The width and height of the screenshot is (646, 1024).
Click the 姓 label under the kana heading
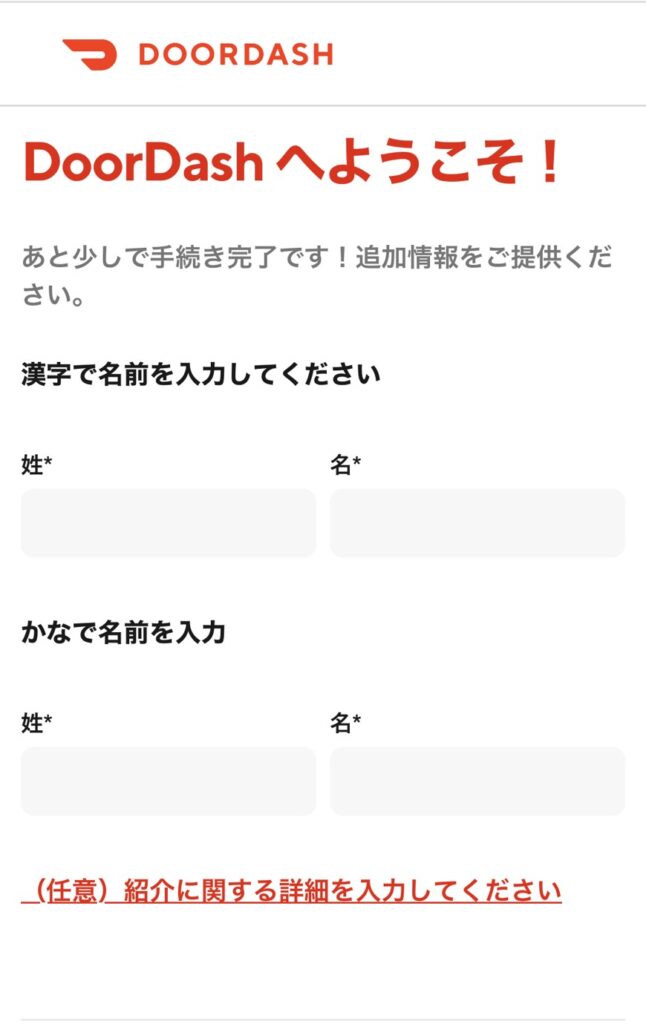pos(31,723)
